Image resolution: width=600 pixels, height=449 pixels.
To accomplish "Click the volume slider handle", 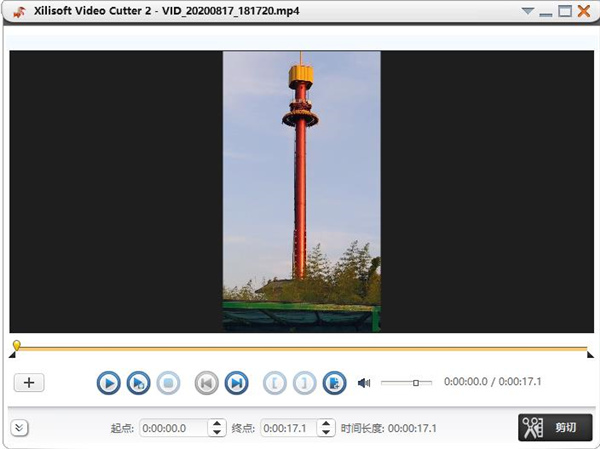I will click(x=416, y=383).
